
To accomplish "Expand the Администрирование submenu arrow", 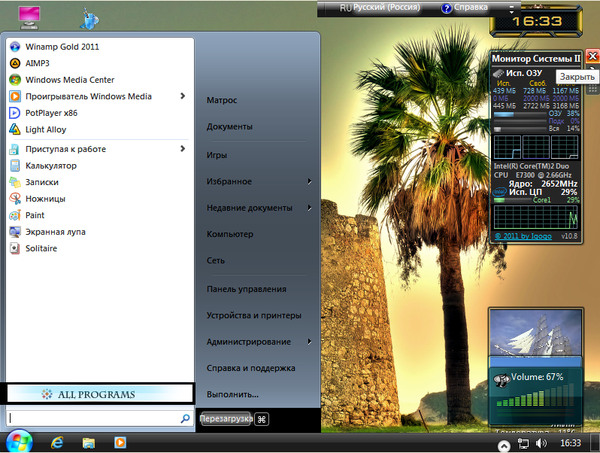I will point(310,341).
